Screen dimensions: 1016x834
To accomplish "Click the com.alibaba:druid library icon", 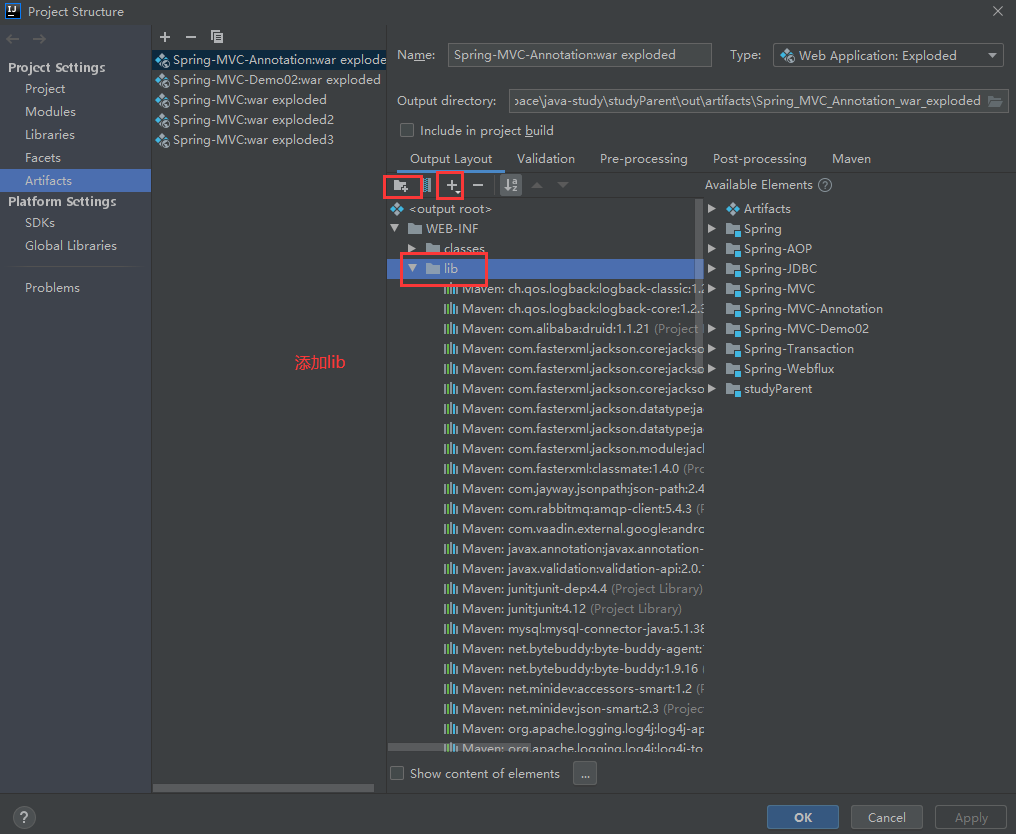I will [x=451, y=329].
